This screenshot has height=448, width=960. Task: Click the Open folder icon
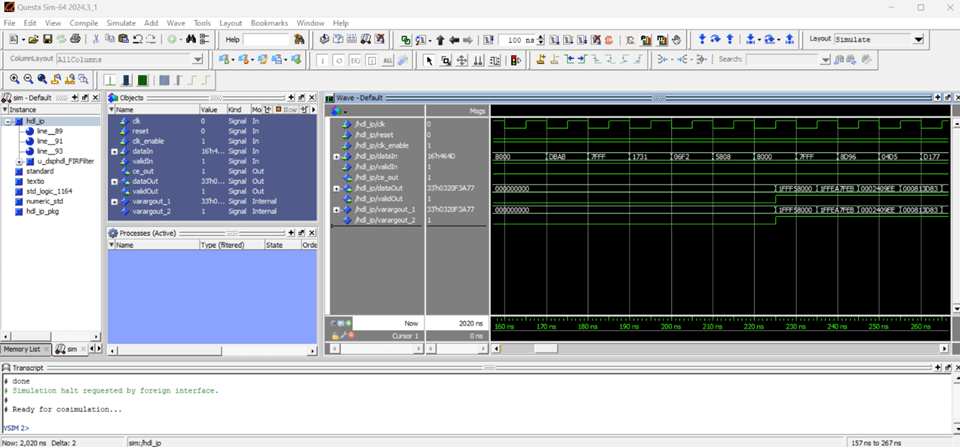coord(33,40)
